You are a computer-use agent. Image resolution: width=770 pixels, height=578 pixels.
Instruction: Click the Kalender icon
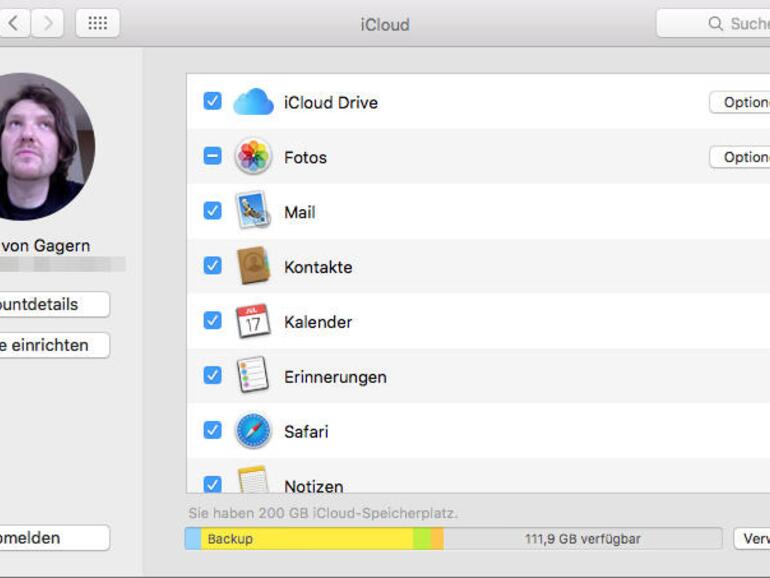click(x=253, y=321)
